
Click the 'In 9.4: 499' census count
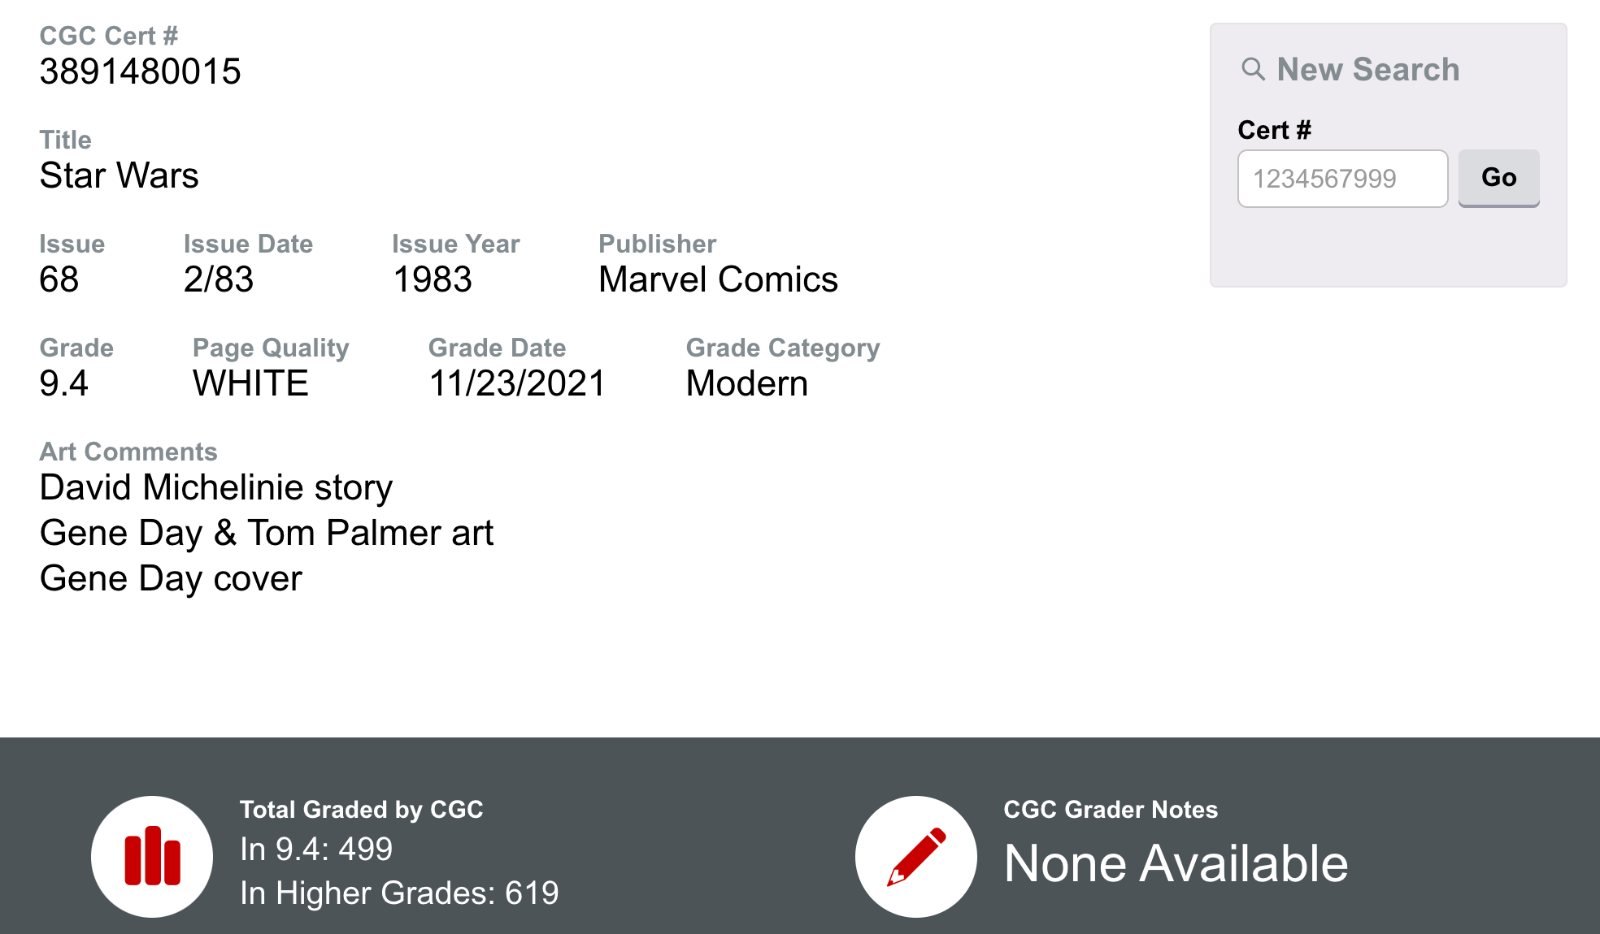point(316,849)
